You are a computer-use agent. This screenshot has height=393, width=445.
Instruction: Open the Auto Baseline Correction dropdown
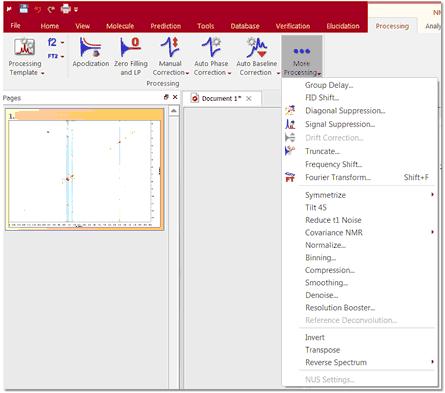[278, 73]
